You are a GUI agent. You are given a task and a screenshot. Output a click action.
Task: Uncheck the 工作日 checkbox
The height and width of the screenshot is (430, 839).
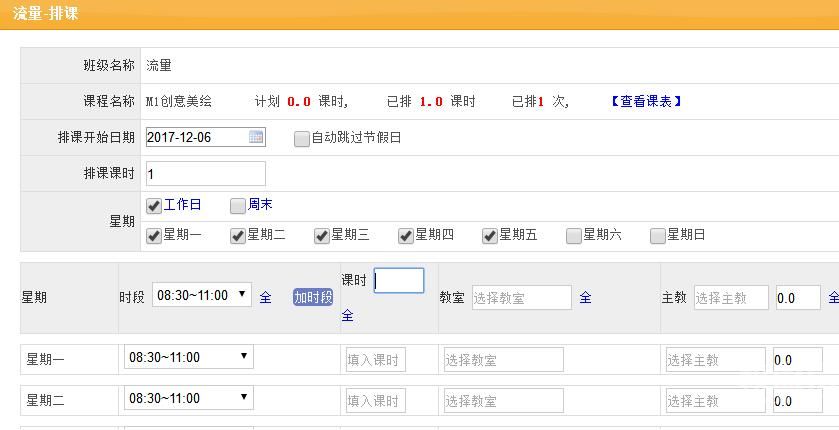[x=154, y=206]
